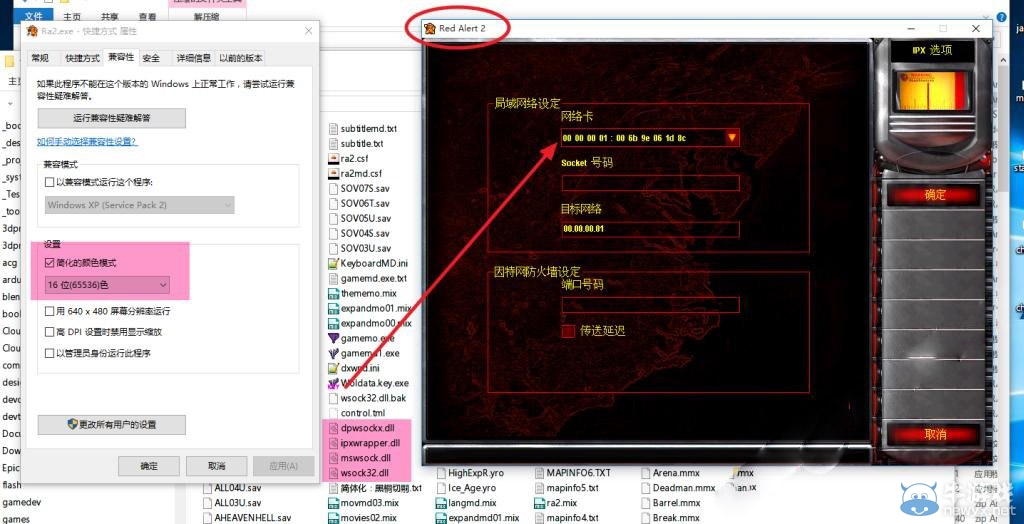This screenshot has width=1024, height=524.
Task: Select the Ice_Age.yro file name
Action: (x=472, y=487)
